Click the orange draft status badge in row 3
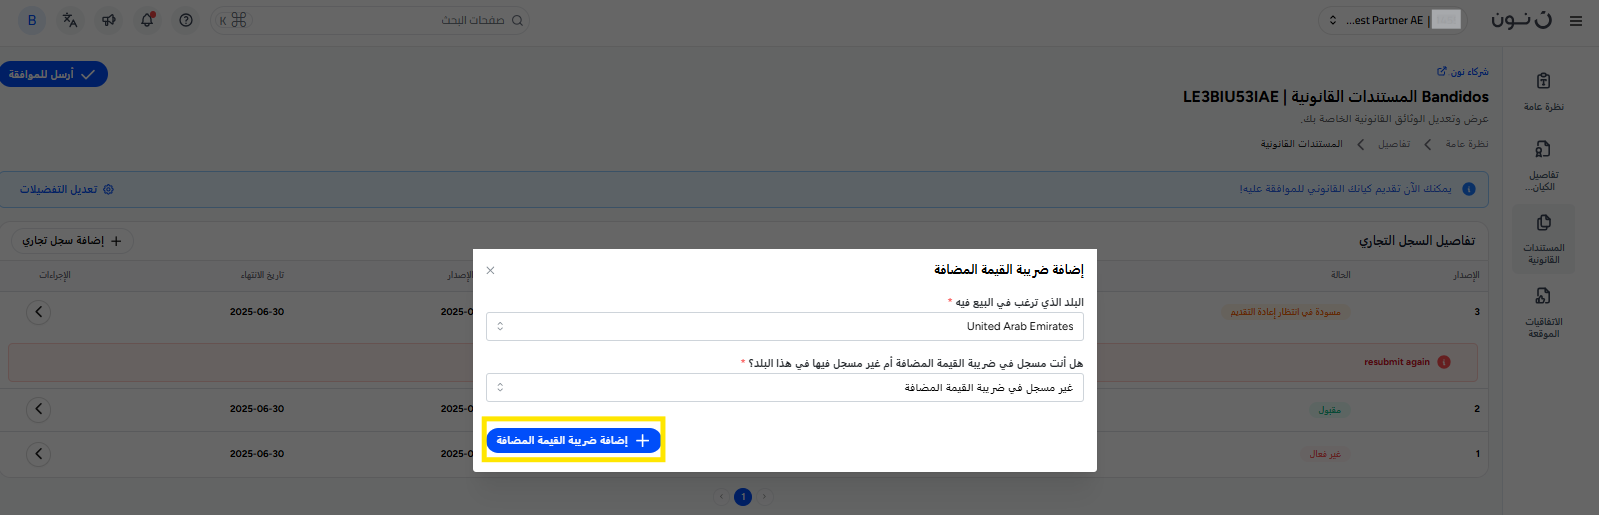The height and width of the screenshot is (515, 1599). 1285,312
